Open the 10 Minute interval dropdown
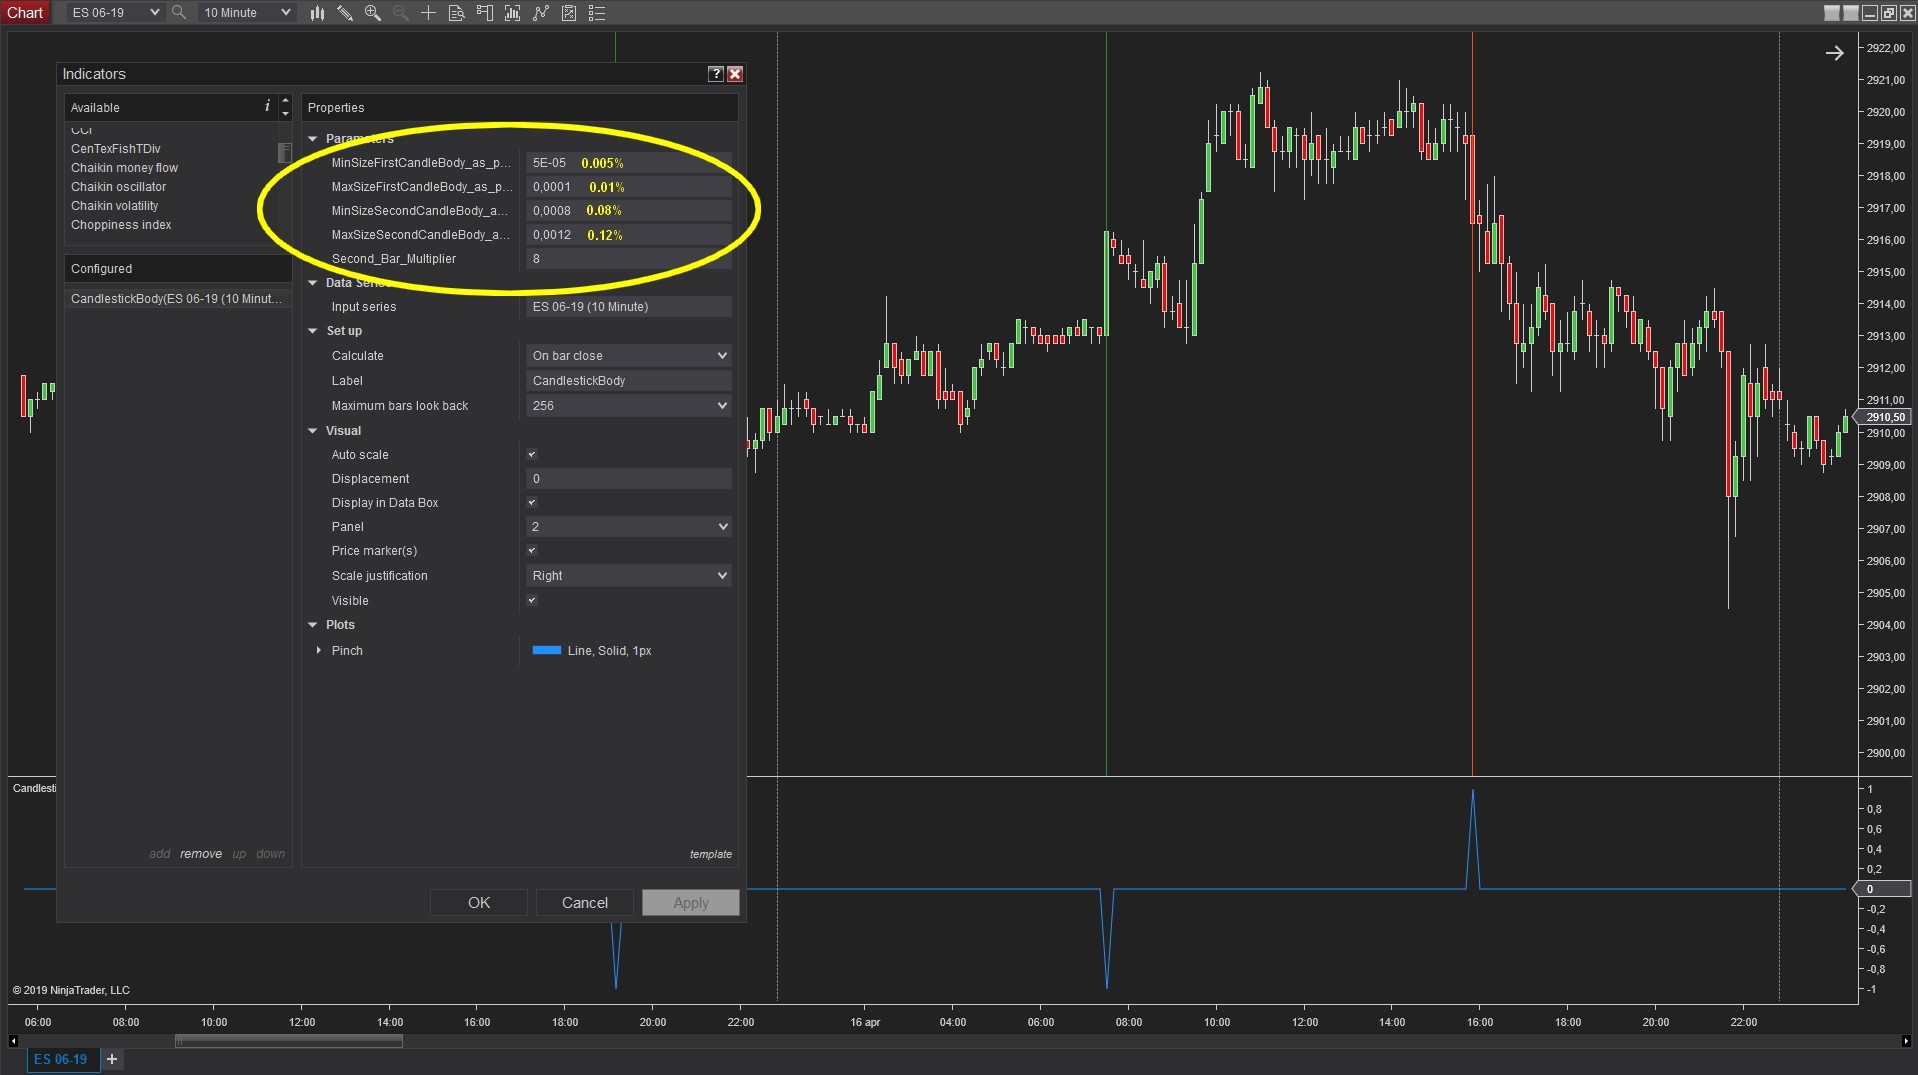The height and width of the screenshot is (1075, 1918). [x=246, y=13]
